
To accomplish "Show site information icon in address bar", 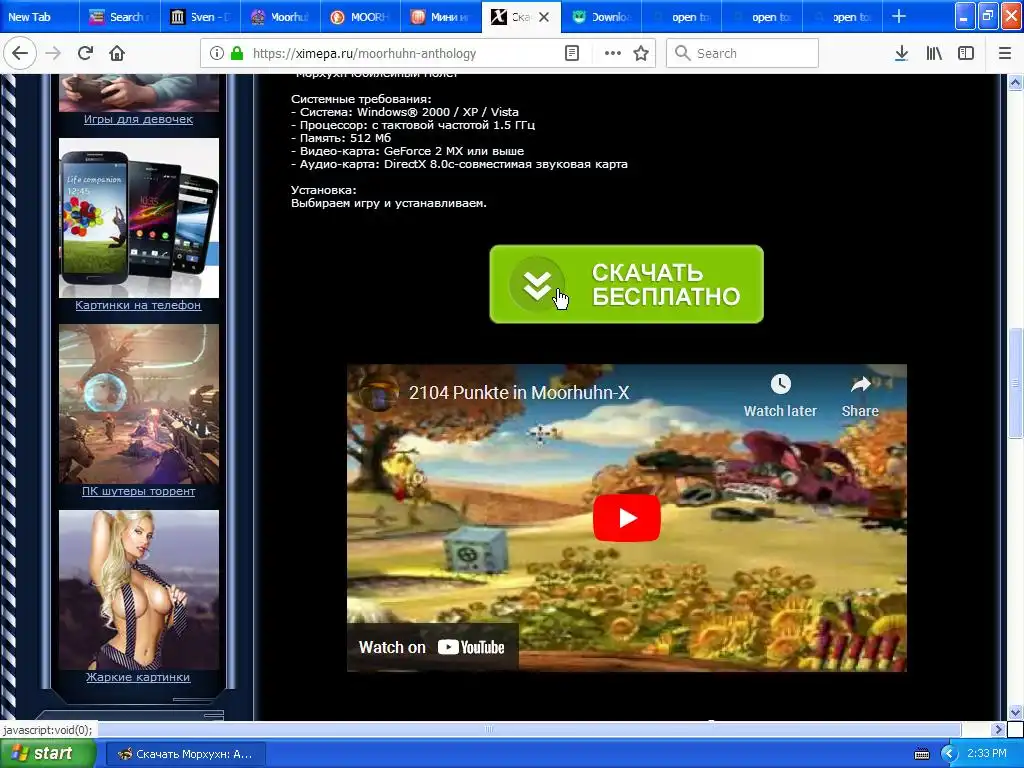I will [217, 54].
